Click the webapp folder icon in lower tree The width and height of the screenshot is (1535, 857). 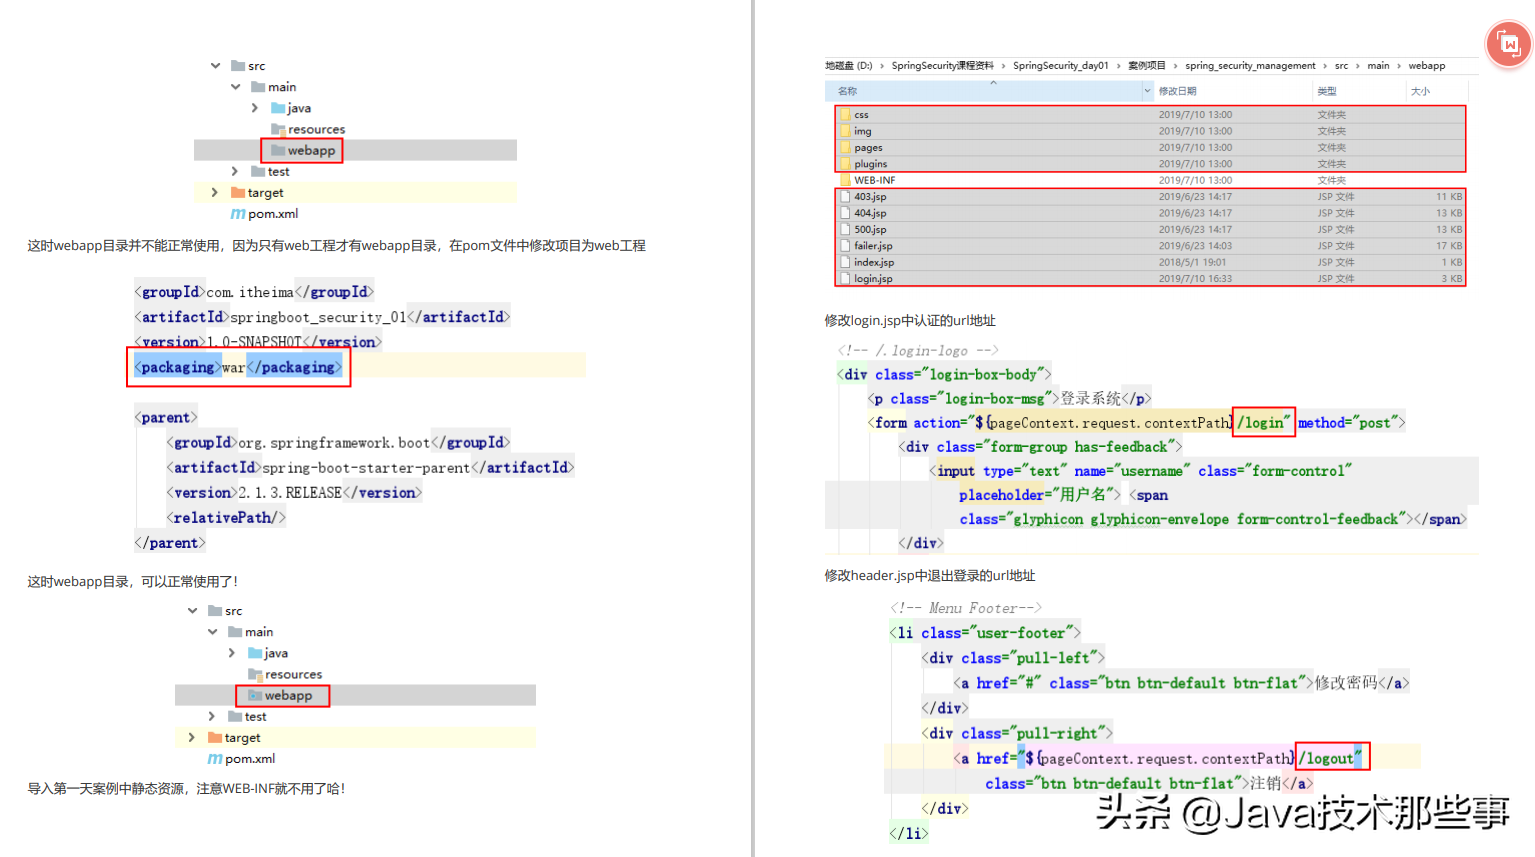click(x=255, y=695)
